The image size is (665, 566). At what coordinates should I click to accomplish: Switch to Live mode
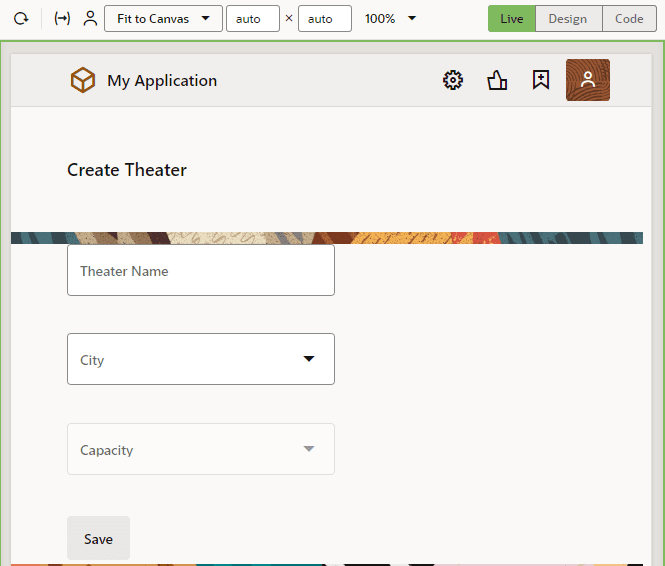pos(511,19)
